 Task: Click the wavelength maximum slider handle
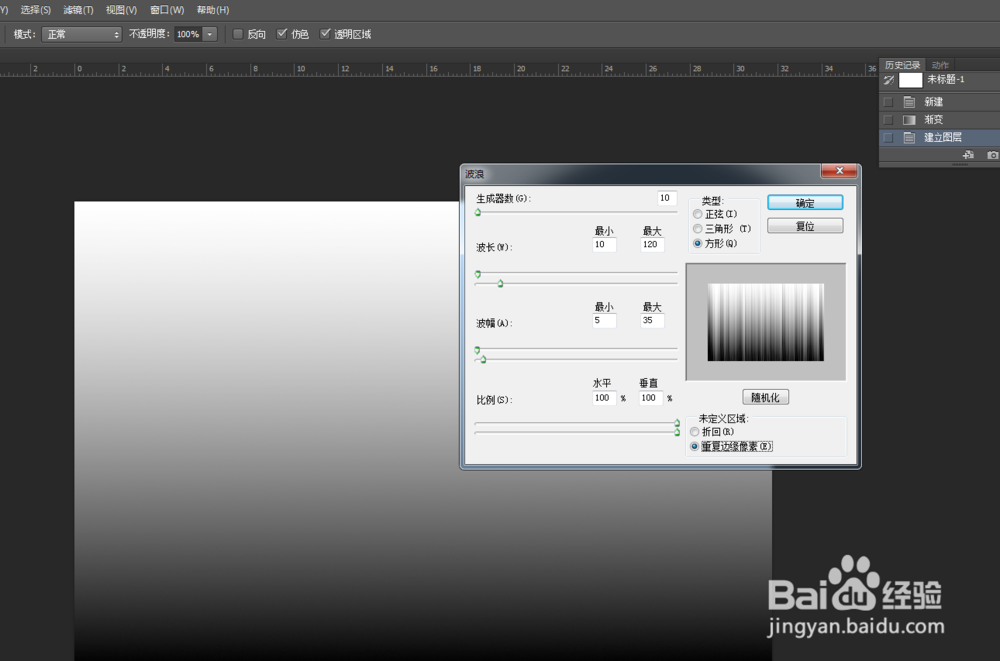(x=501, y=283)
